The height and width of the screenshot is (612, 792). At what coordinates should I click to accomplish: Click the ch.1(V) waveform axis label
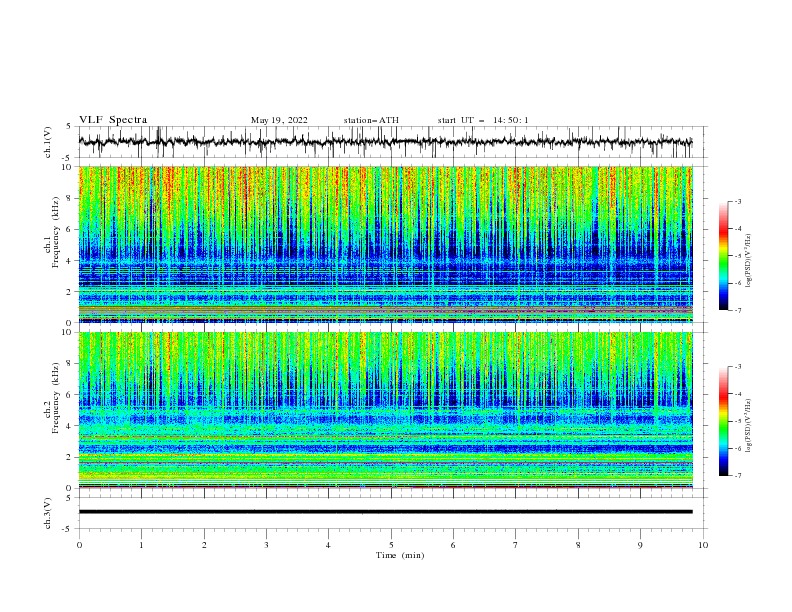[48, 142]
